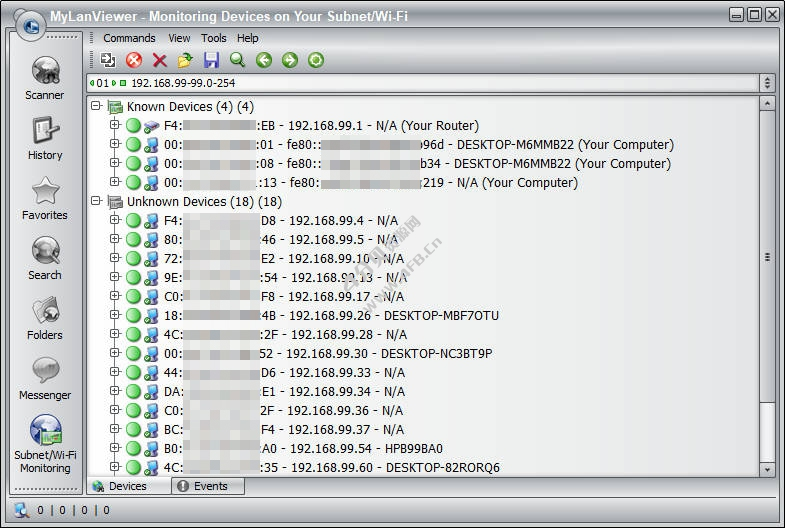Screen dimensions: 785x528
Task: Collapse the Unknown Devices group
Action: click(x=96, y=201)
